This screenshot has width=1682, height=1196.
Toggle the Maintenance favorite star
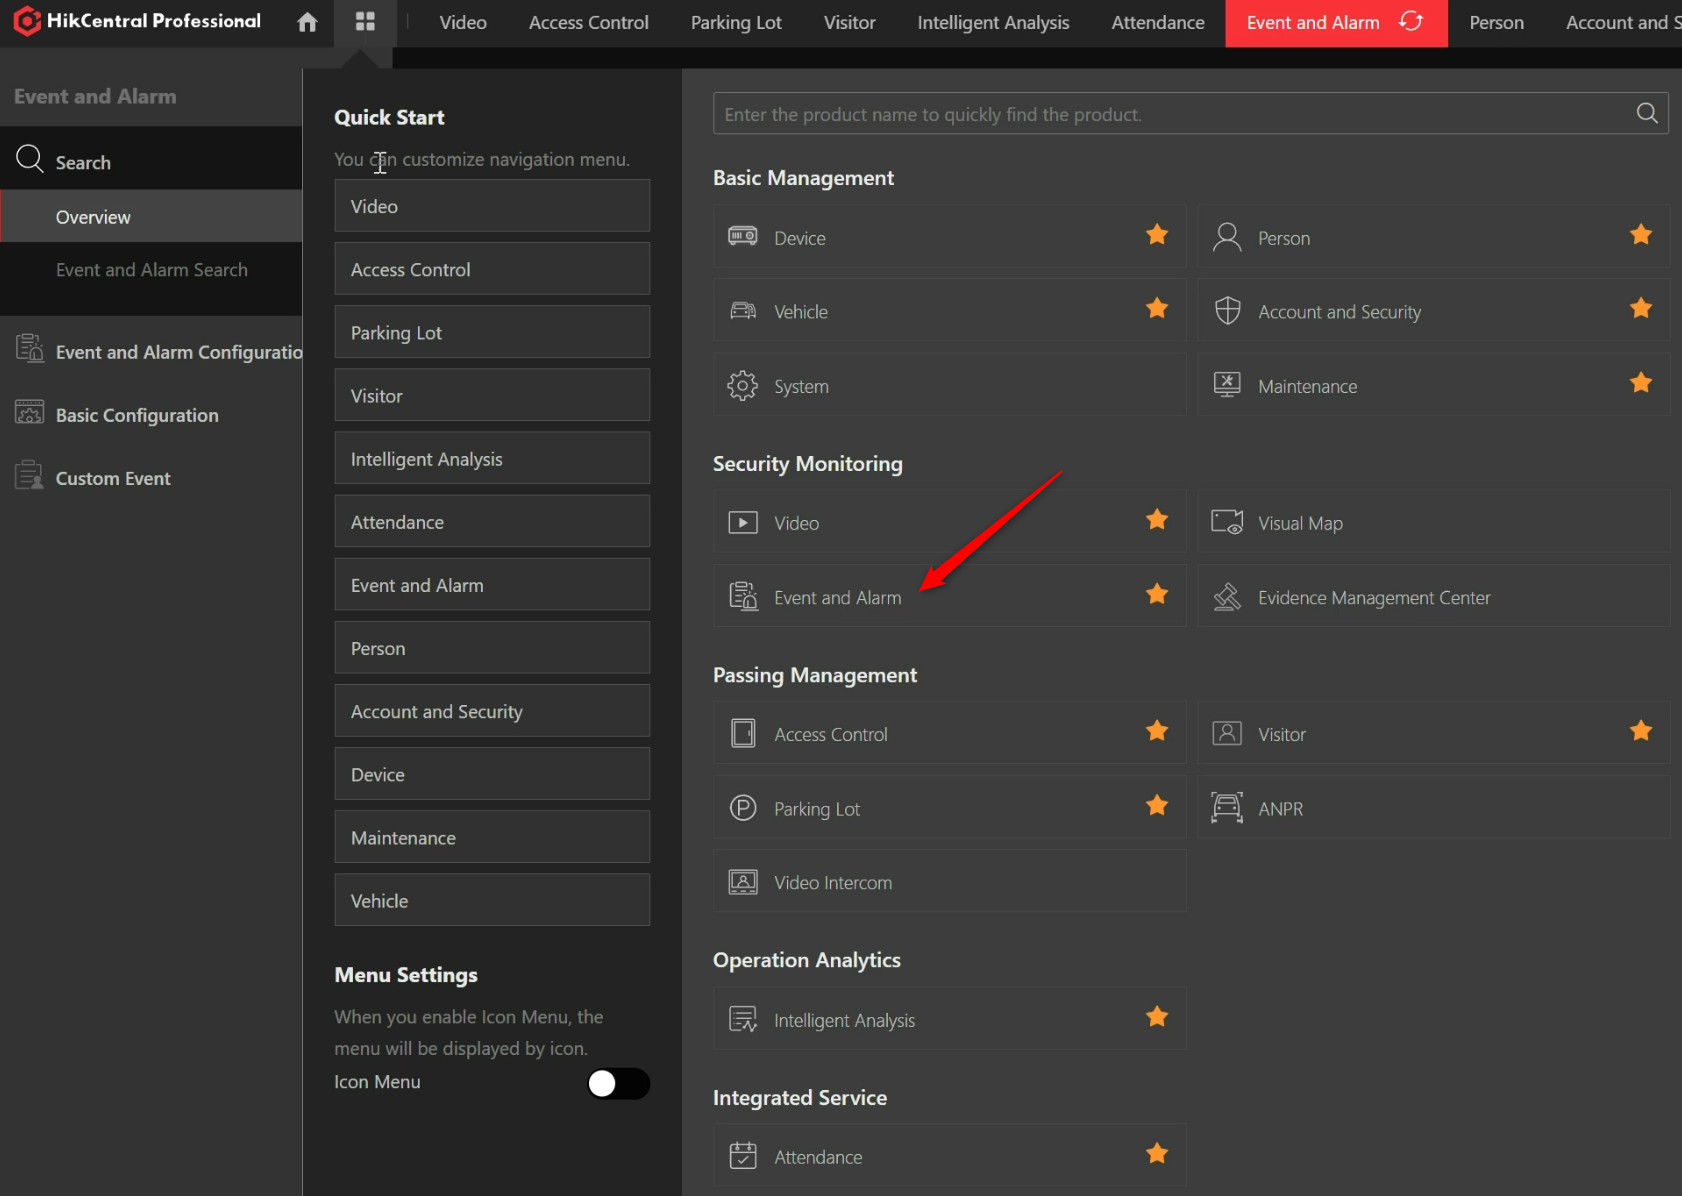[1641, 382]
